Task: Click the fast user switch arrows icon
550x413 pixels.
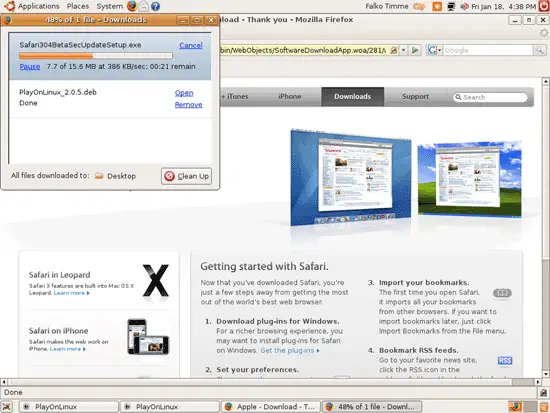Action: tap(419, 6)
